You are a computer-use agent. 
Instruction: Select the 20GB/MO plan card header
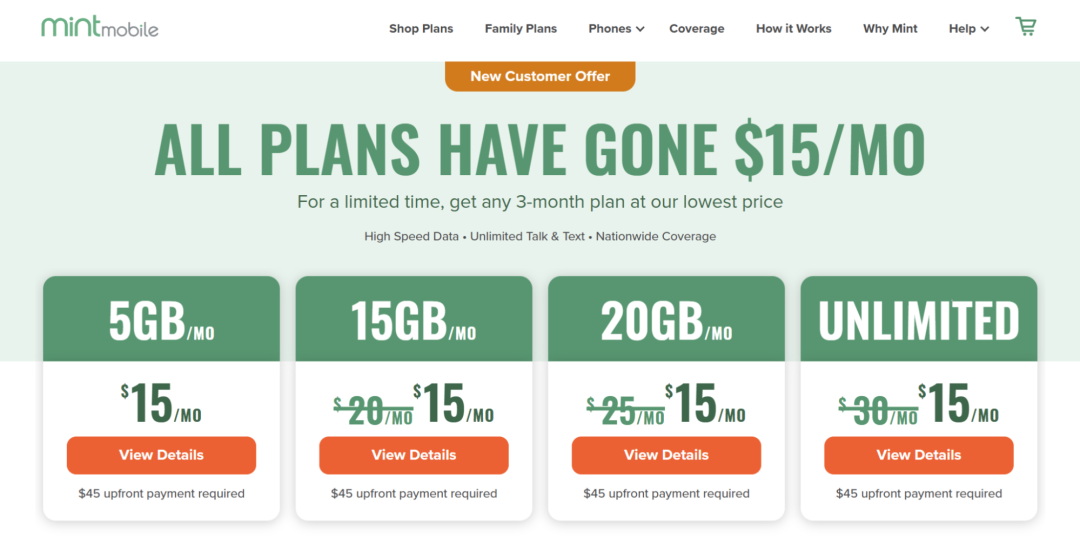pyautogui.click(x=666, y=319)
